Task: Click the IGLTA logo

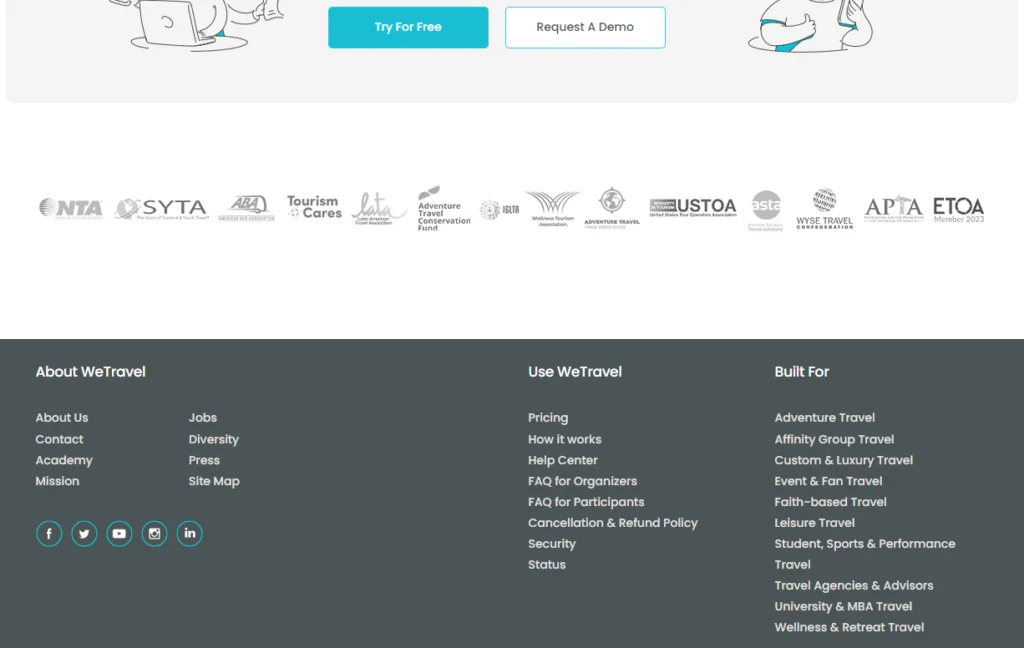Action: [500, 210]
